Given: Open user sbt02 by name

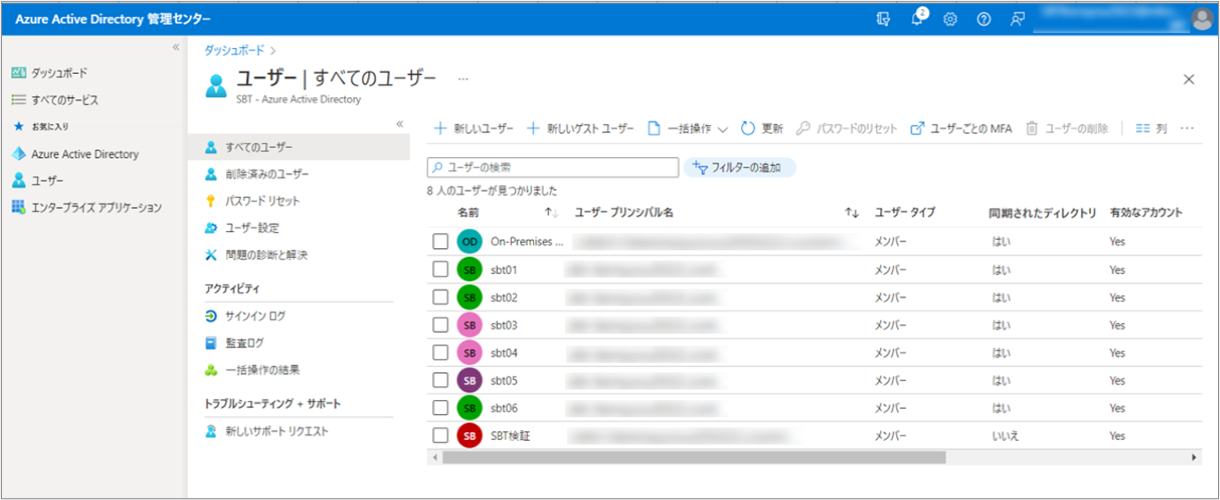Looking at the screenshot, I should coord(504,297).
